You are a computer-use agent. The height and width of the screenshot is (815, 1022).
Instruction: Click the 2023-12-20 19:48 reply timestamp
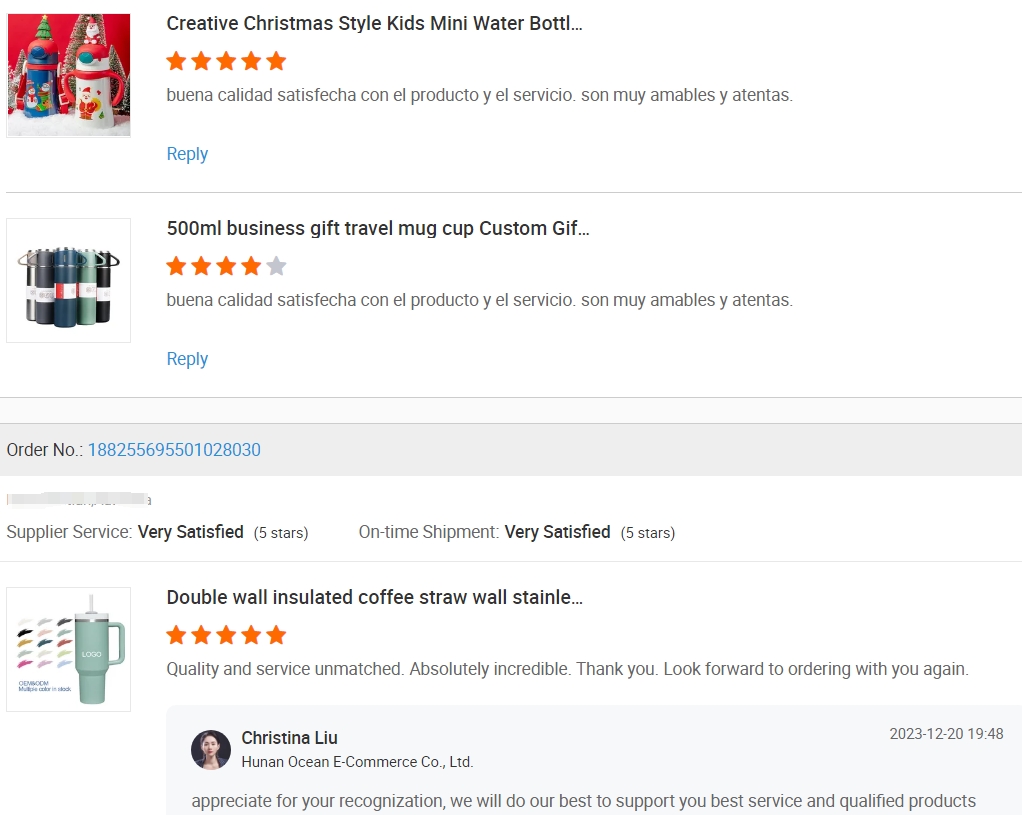click(946, 734)
